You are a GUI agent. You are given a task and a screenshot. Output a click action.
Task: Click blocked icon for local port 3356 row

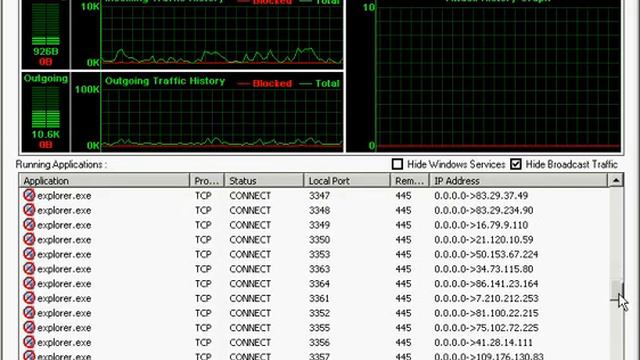pos(29,342)
